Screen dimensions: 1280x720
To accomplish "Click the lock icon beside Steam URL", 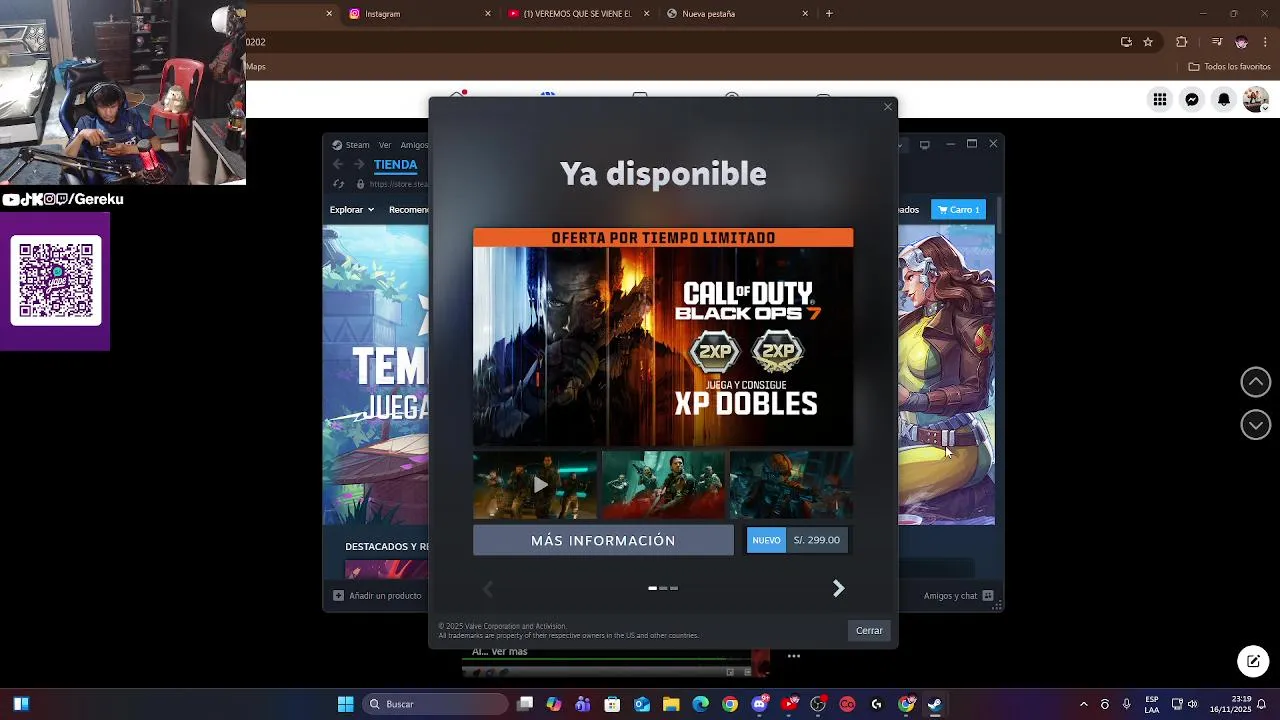I will tap(361, 184).
